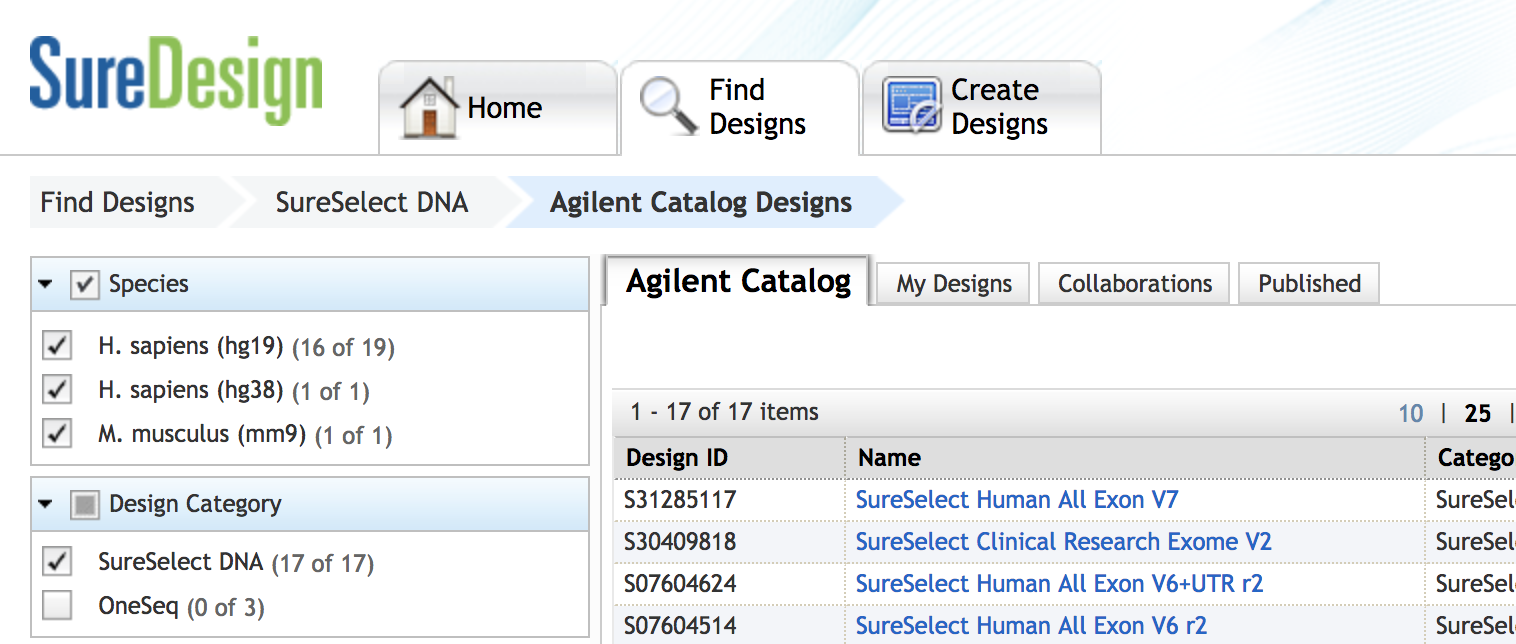The height and width of the screenshot is (644, 1516).
Task: Show 10 items per page
Action: (1411, 413)
